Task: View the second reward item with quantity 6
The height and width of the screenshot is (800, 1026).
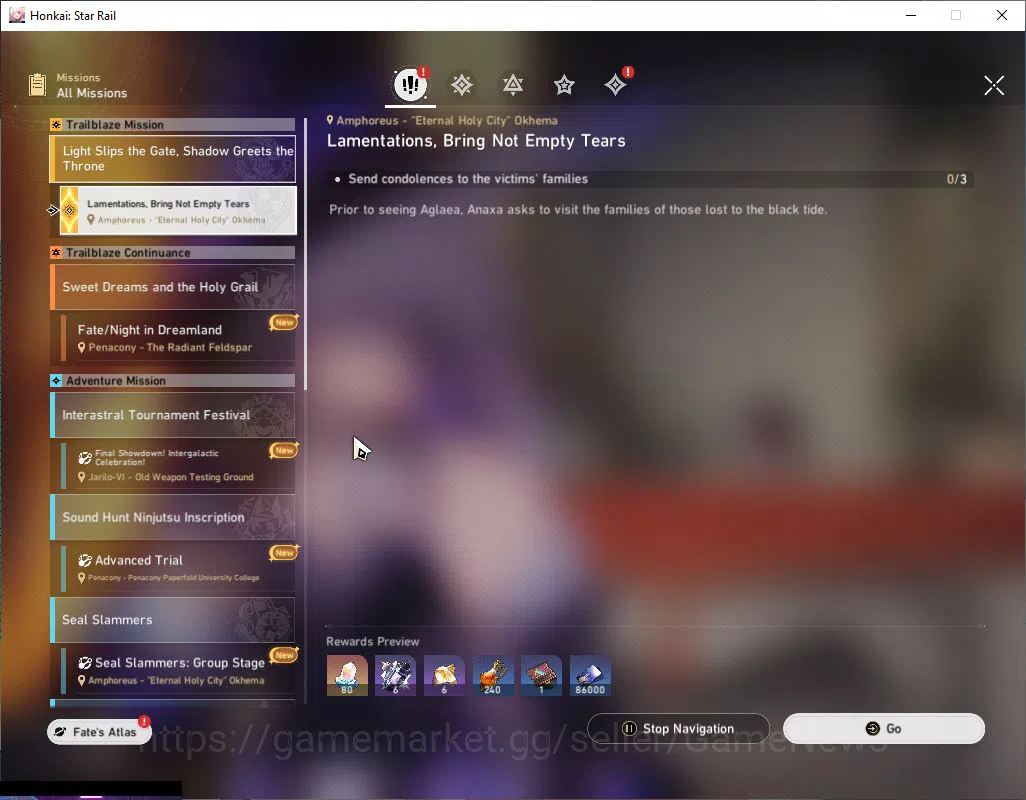Action: point(395,676)
